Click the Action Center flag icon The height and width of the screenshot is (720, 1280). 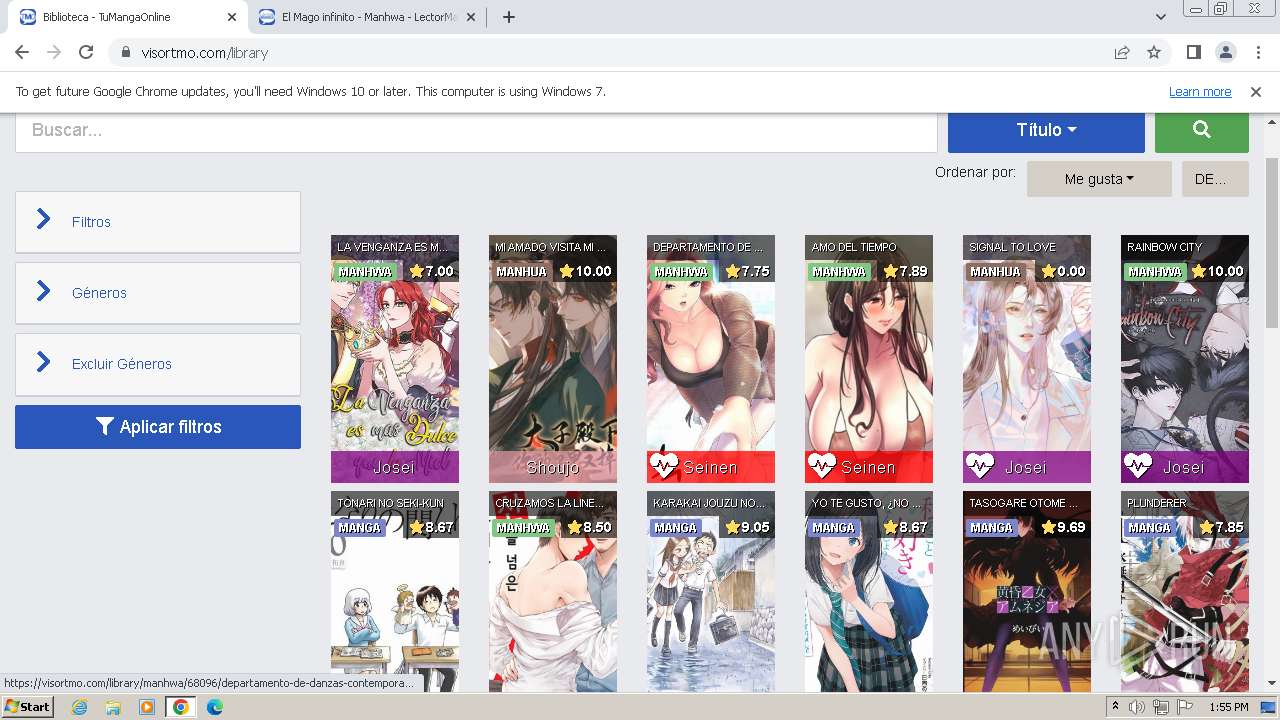[x=1185, y=707]
